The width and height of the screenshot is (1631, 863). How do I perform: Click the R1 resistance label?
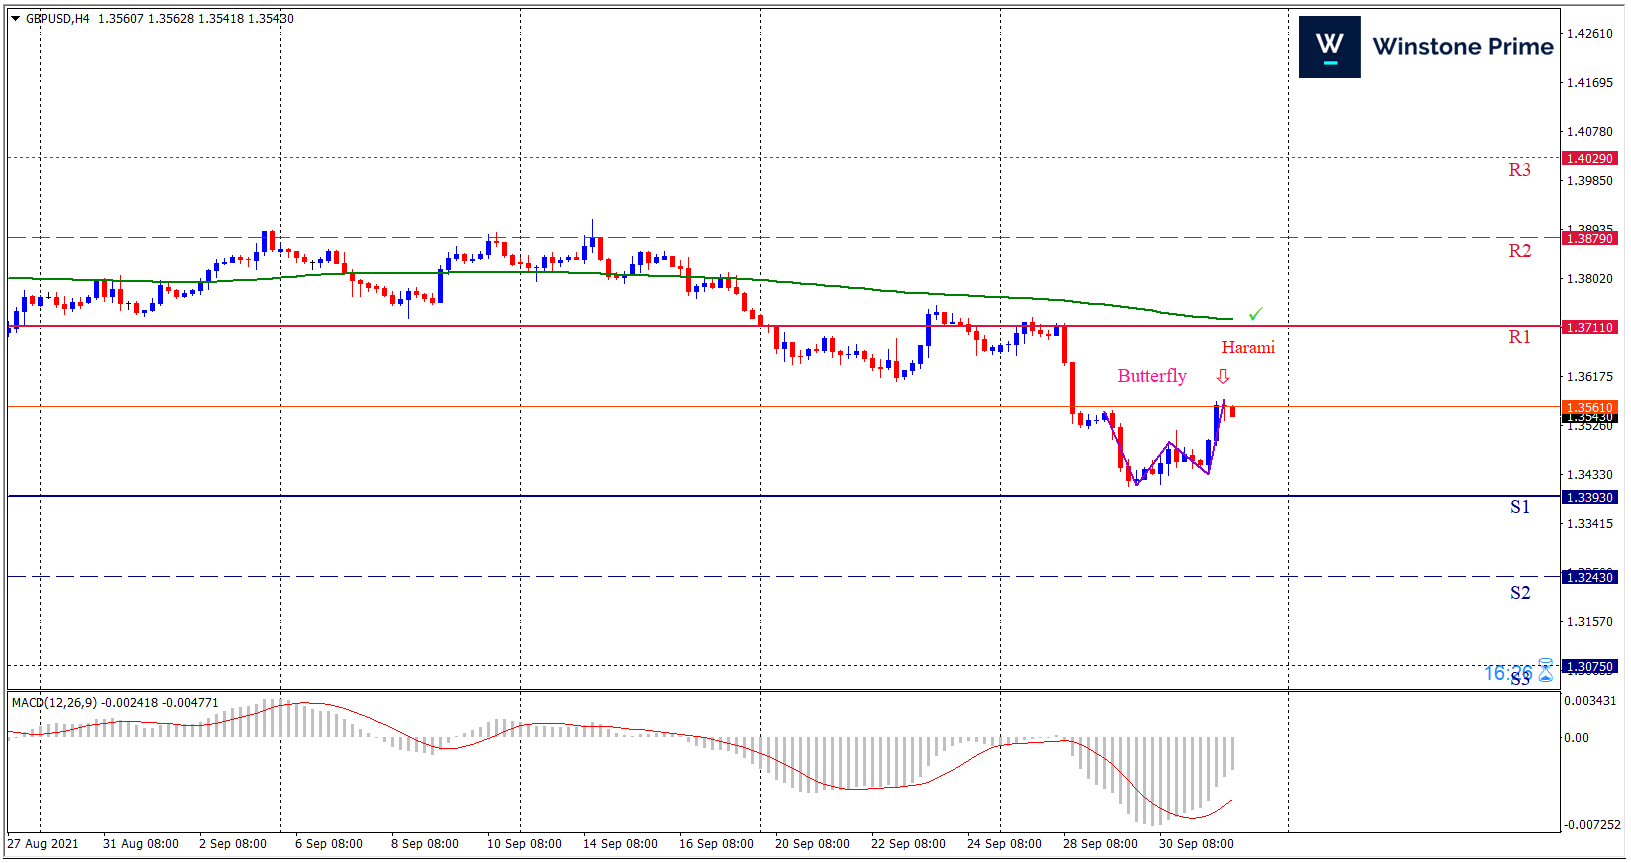point(1519,337)
